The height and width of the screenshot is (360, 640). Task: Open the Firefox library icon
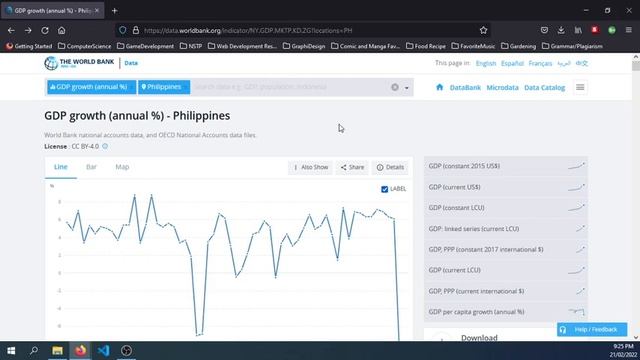[578, 30]
